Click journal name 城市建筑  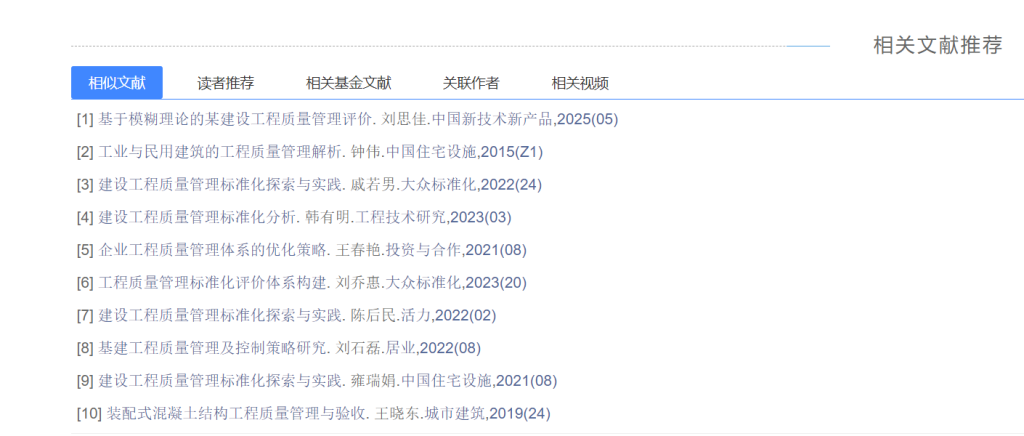click(455, 413)
